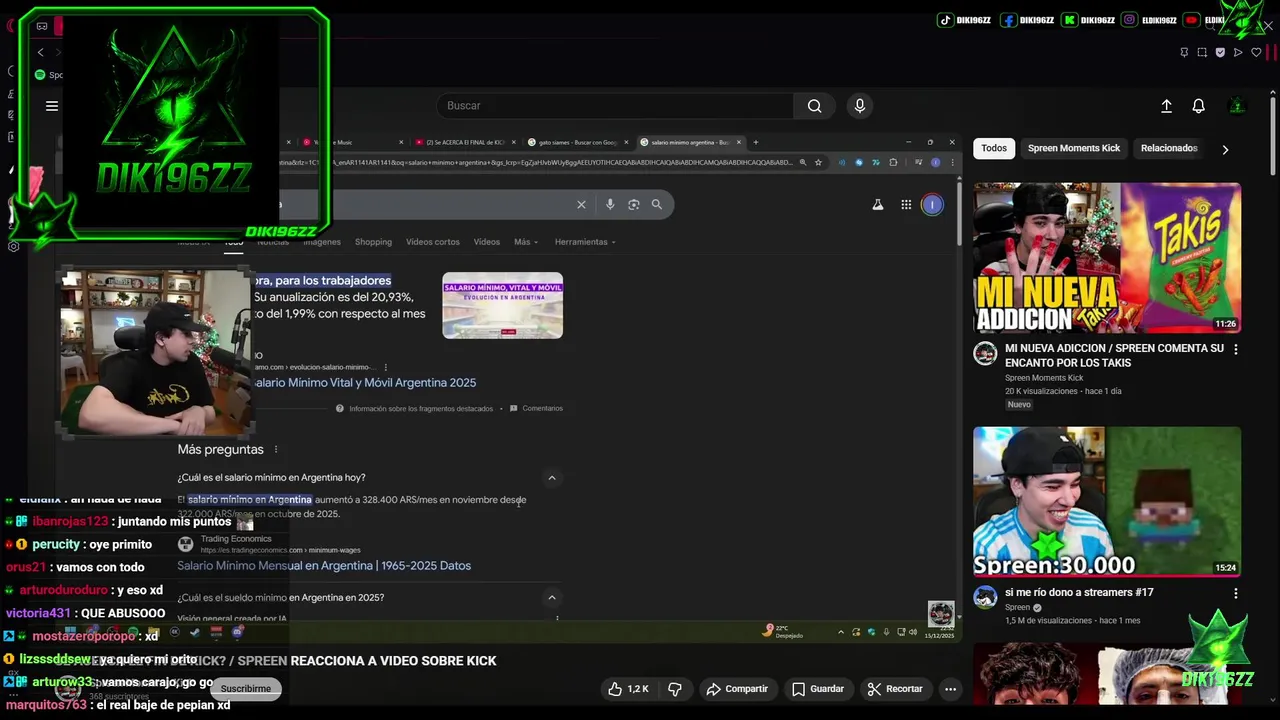Click the 'Suscribirme' button
Image resolution: width=1280 pixels, height=720 pixels.
click(x=245, y=689)
